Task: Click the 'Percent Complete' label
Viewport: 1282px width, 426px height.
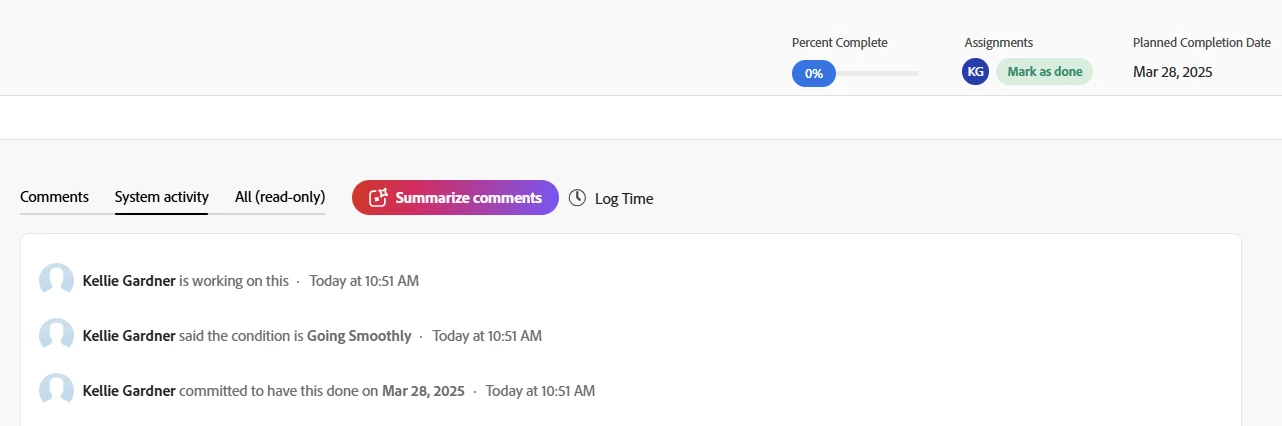Action: coord(840,43)
